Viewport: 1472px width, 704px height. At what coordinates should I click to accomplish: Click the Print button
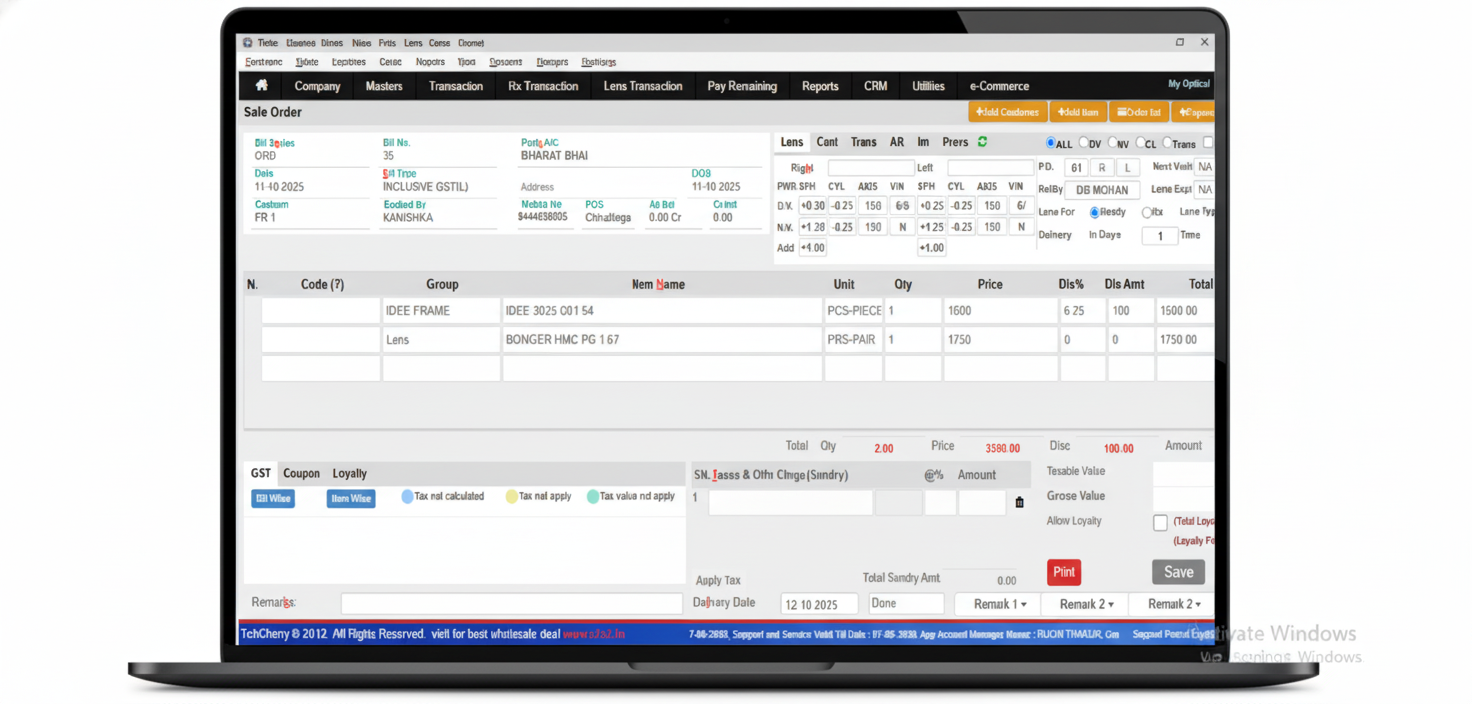1063,572
